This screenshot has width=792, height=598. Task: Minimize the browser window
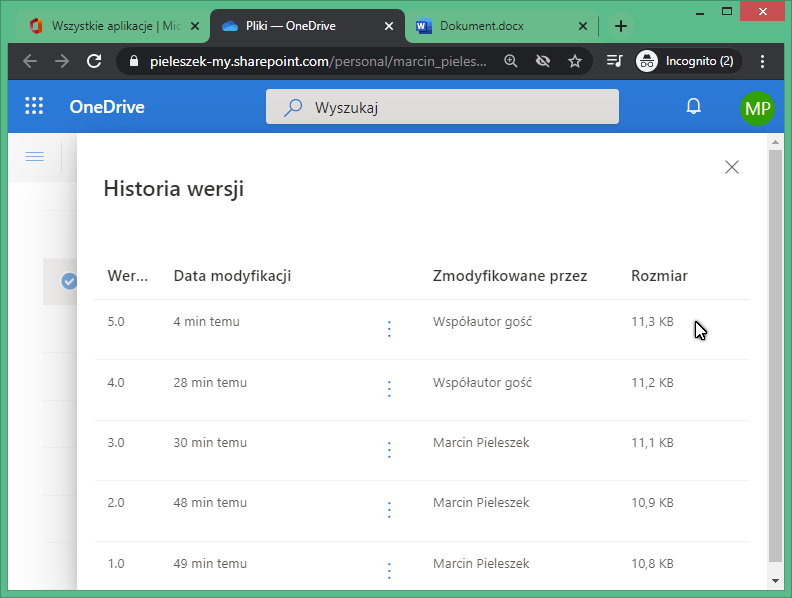[700, 12]
